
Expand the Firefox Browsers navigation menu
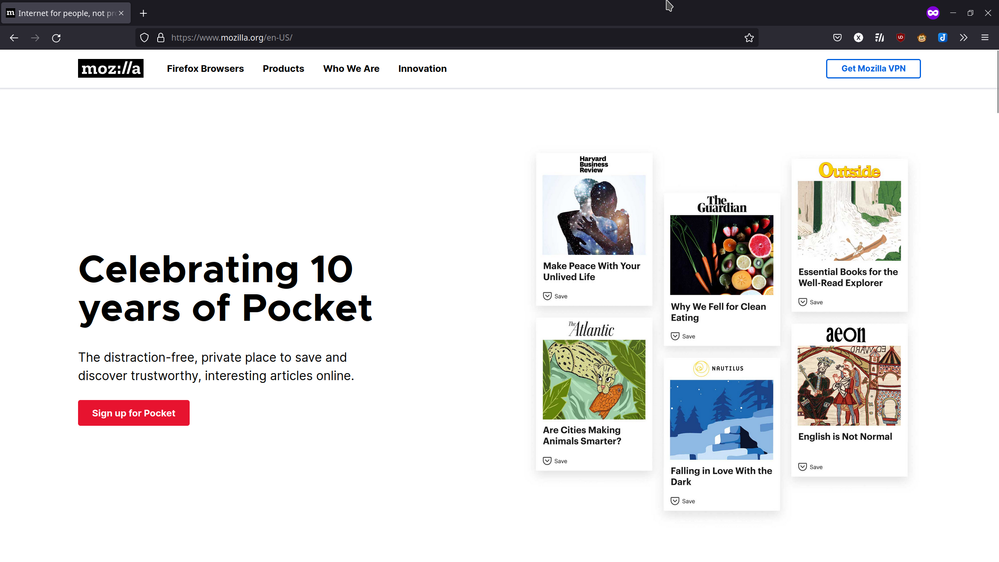205,69
